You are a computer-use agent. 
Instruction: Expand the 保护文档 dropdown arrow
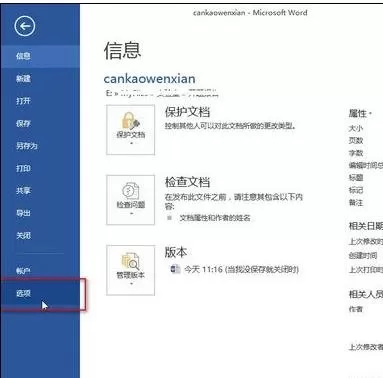coord(131,144)
